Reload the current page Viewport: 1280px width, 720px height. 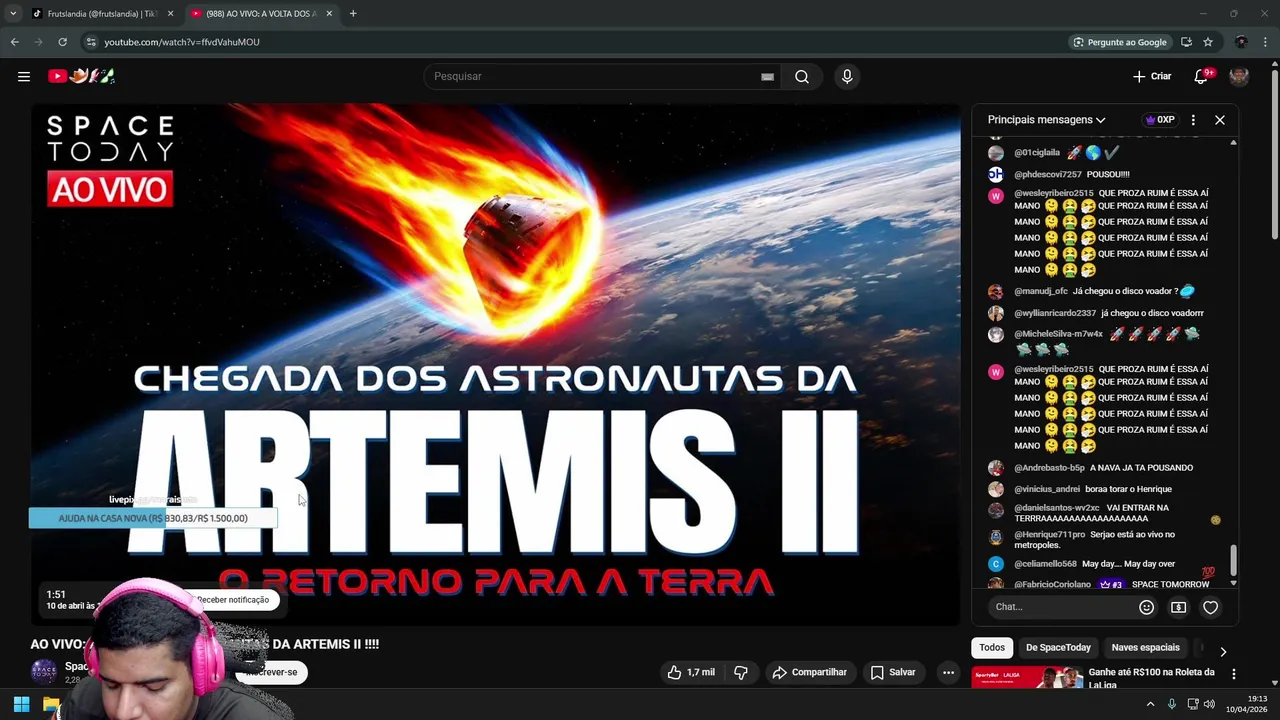click(x=62, y=42)
